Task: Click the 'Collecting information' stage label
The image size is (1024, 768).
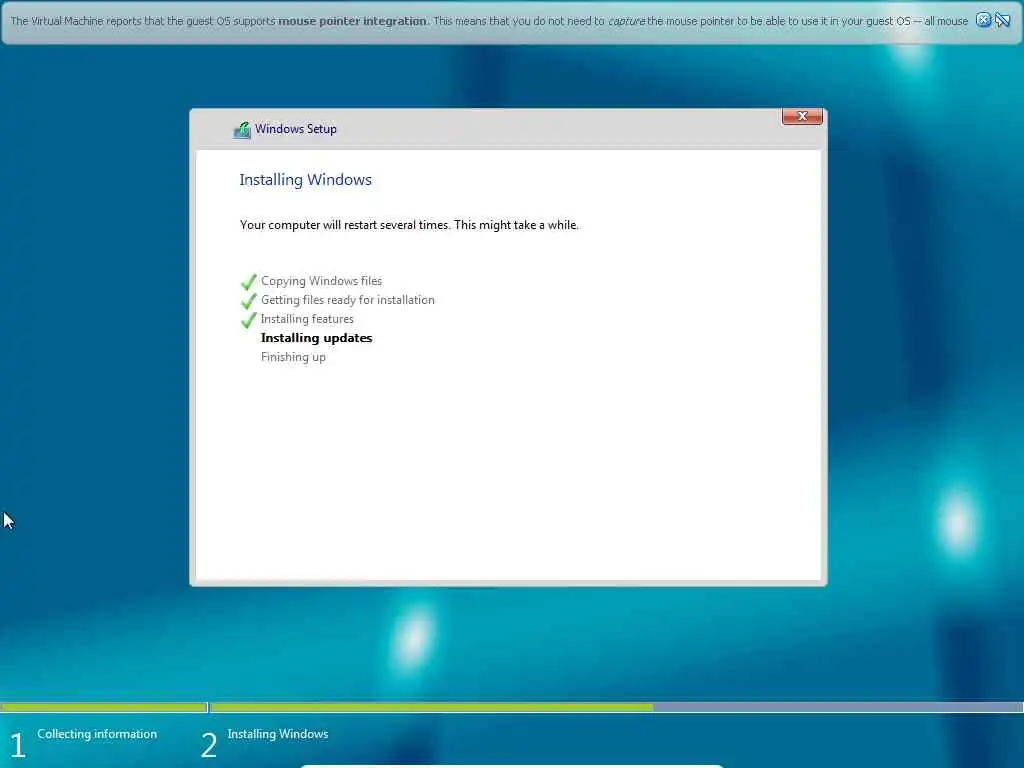Action: tap(97, 734)
